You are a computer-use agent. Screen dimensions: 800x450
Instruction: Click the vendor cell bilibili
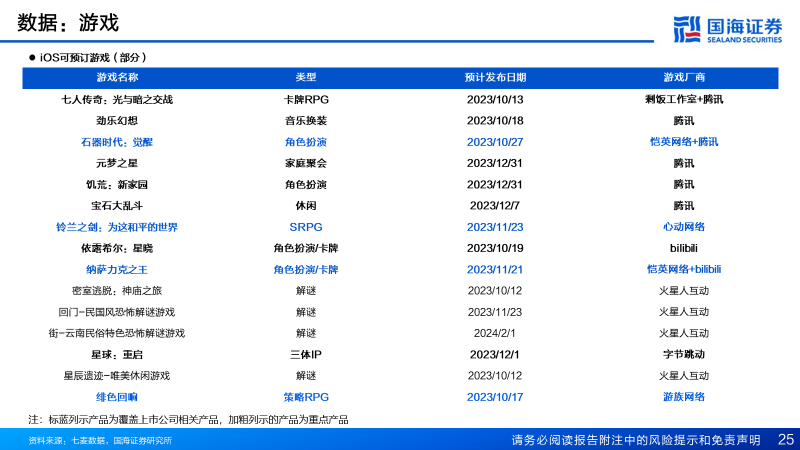coord(684,248)
